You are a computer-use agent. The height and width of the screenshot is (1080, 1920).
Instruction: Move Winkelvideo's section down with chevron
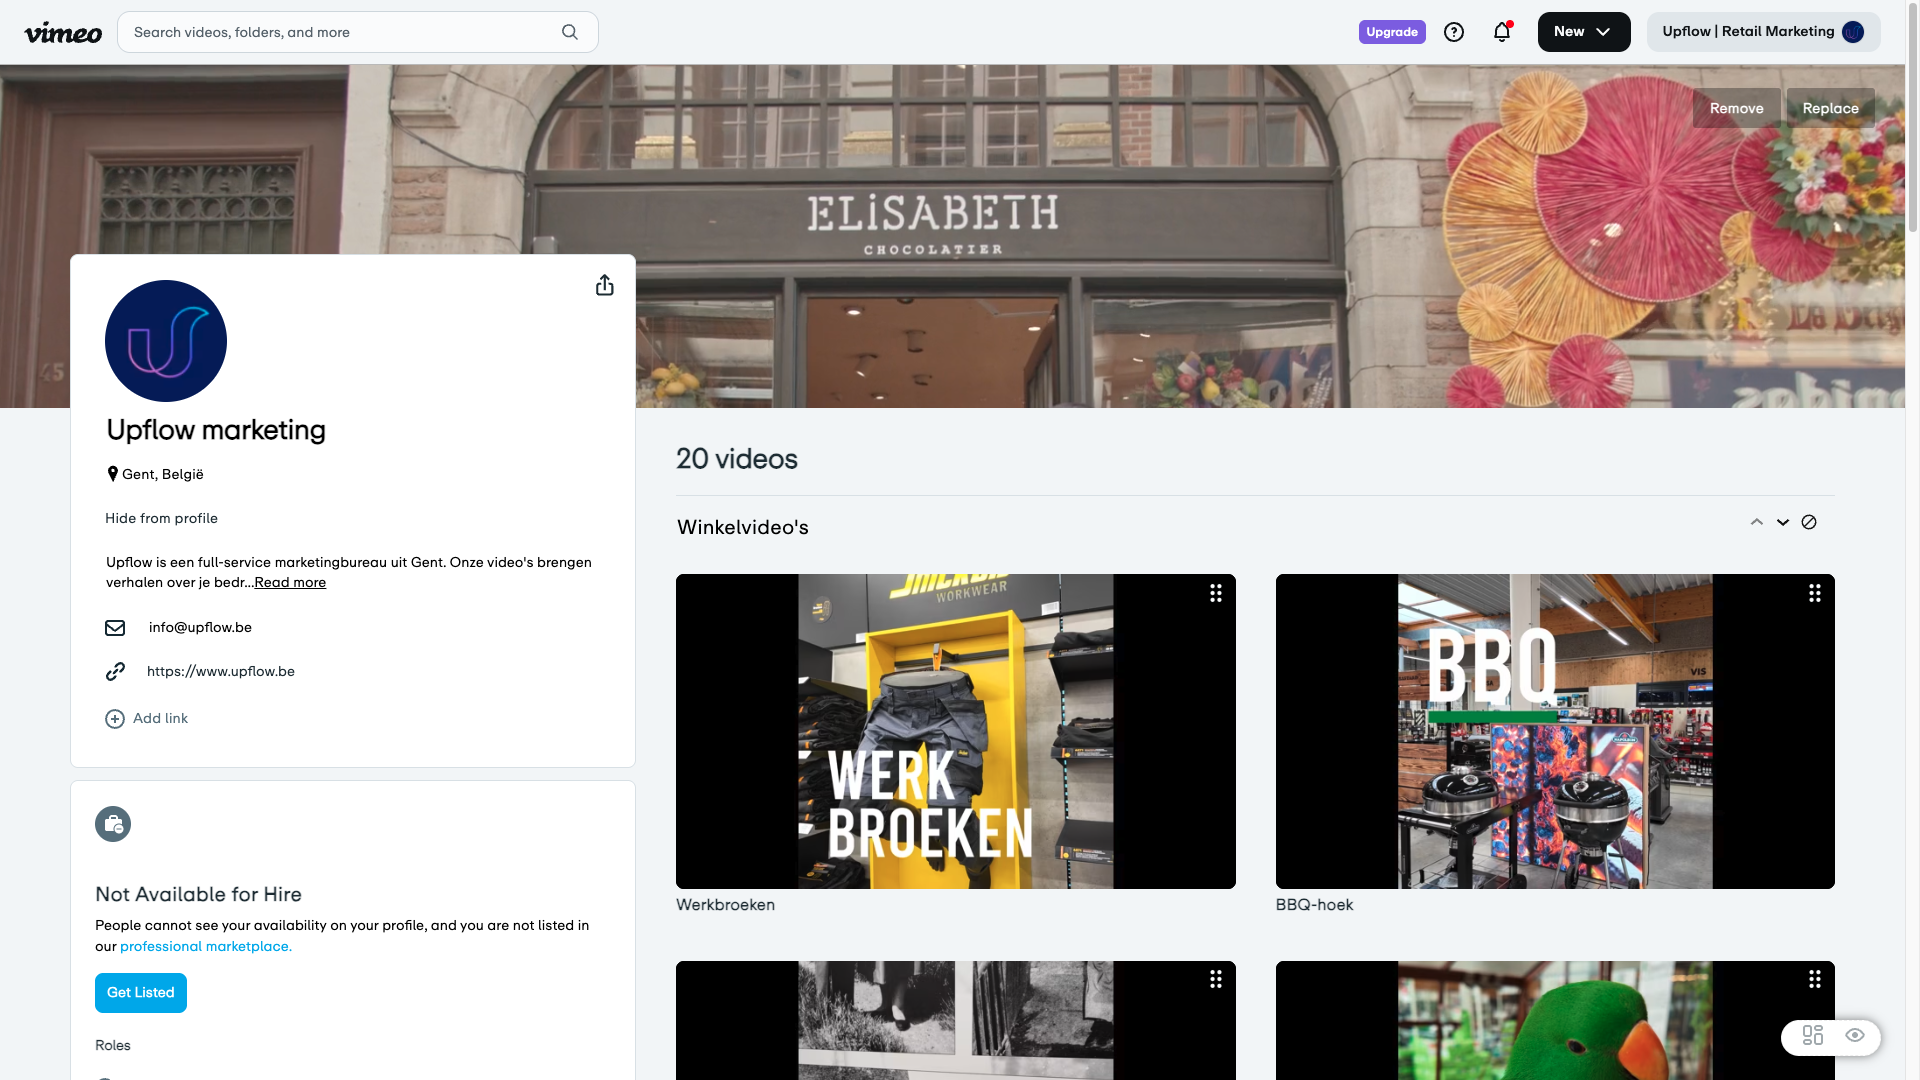(x=1783, y=522)
